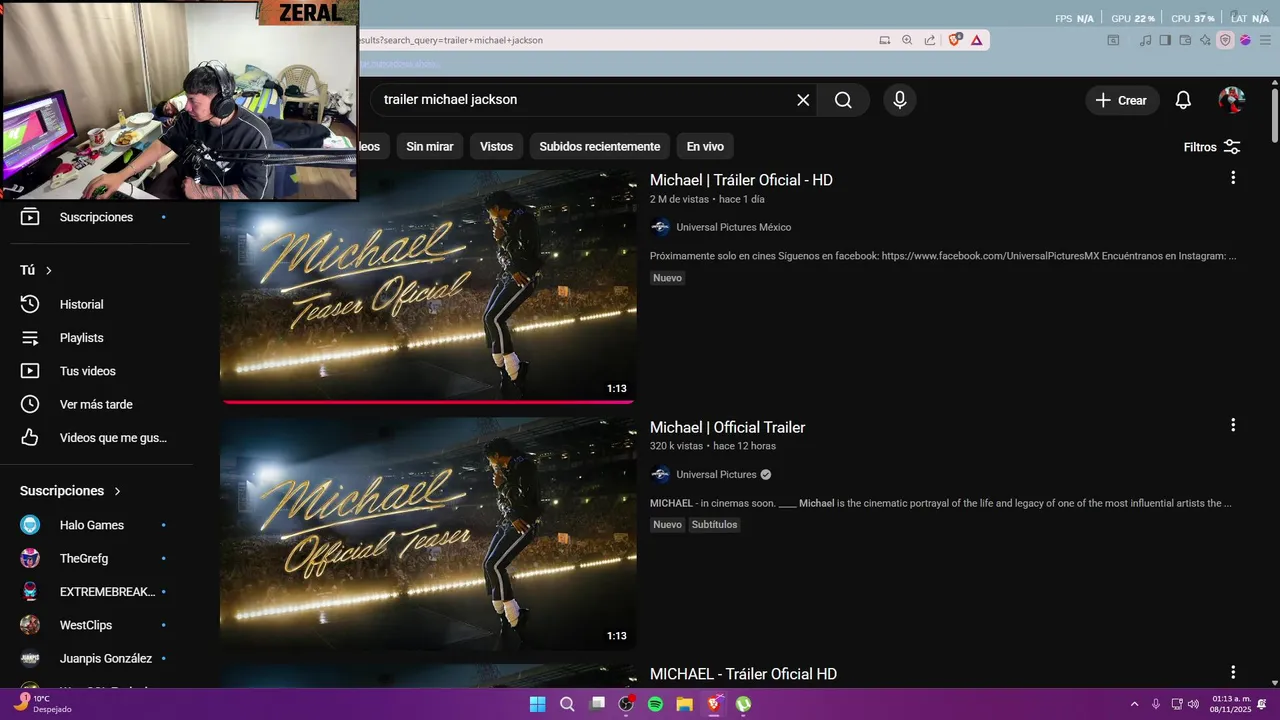The image size is (1280, 720).
Task: Open Brave Shields lion icon
Action: click(x=955, y=40)
